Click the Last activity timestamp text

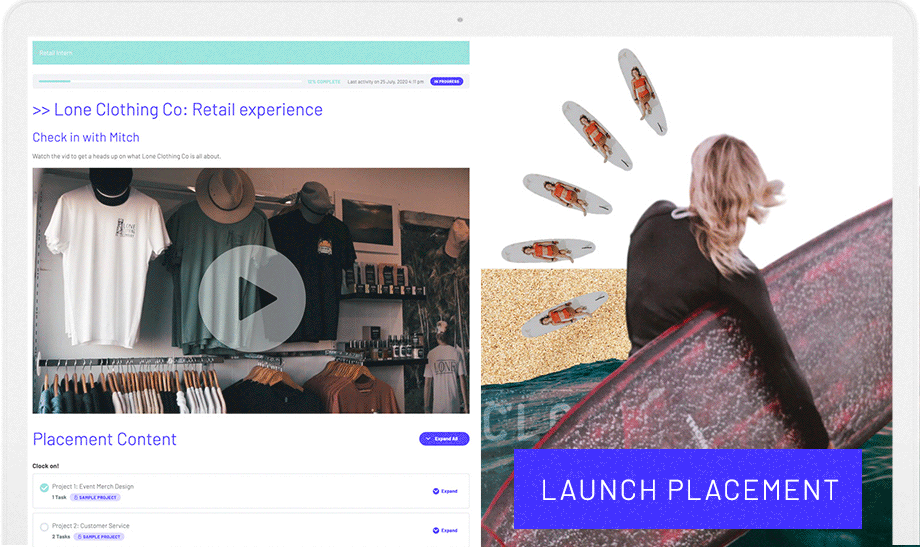(385, 82)
